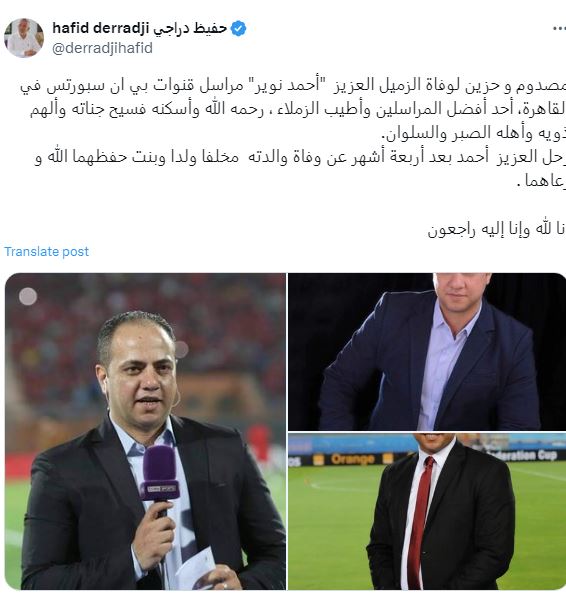Click the Latin name "hafid derradji"
566x594 pixels.
coord(100,28)
